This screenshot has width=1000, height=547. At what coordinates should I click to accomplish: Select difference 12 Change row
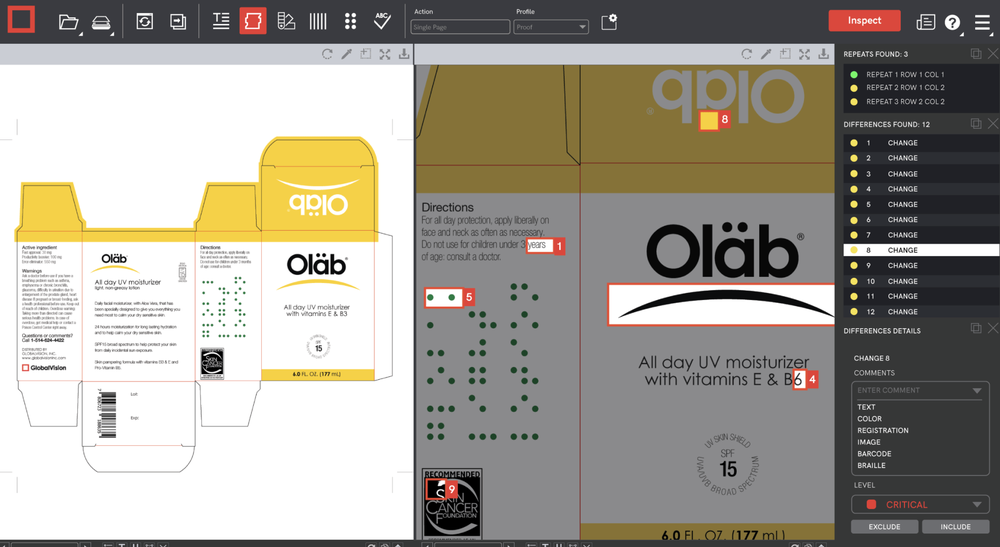point(921,312)
